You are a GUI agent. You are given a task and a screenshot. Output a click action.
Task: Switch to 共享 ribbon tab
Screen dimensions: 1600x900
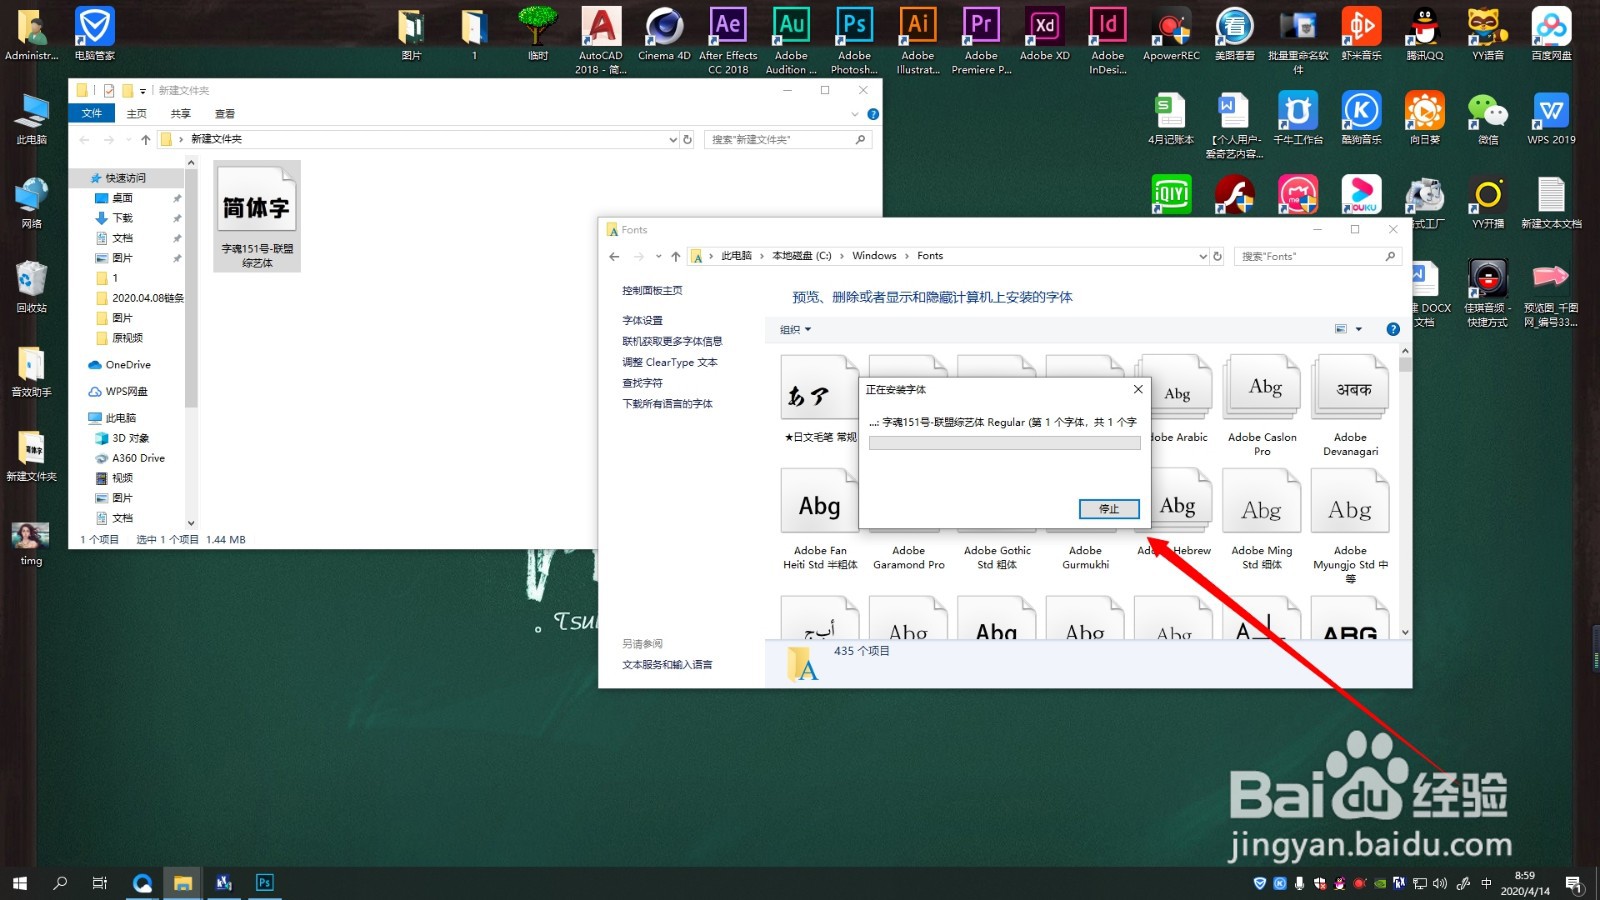180,114
